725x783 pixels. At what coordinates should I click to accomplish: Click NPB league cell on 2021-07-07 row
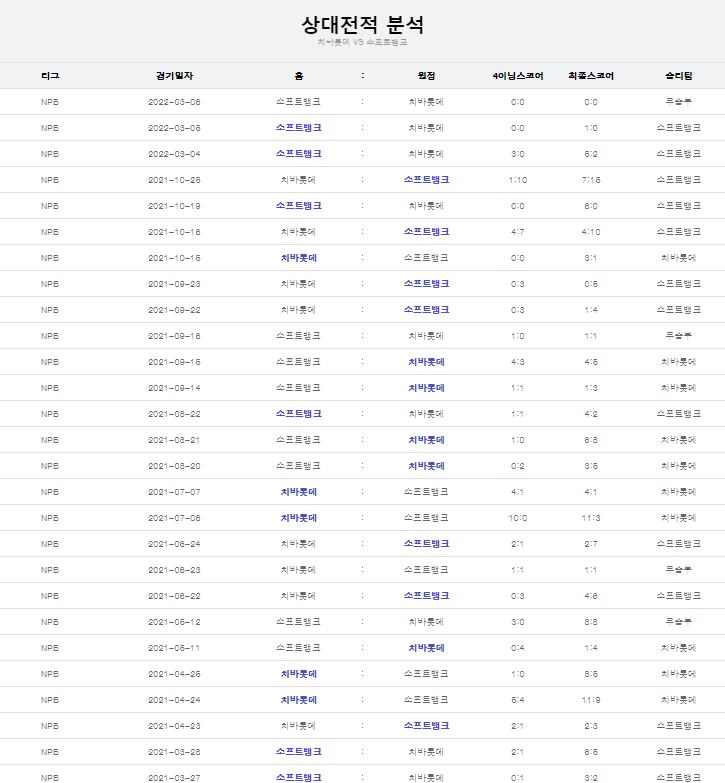click(50, 492)
